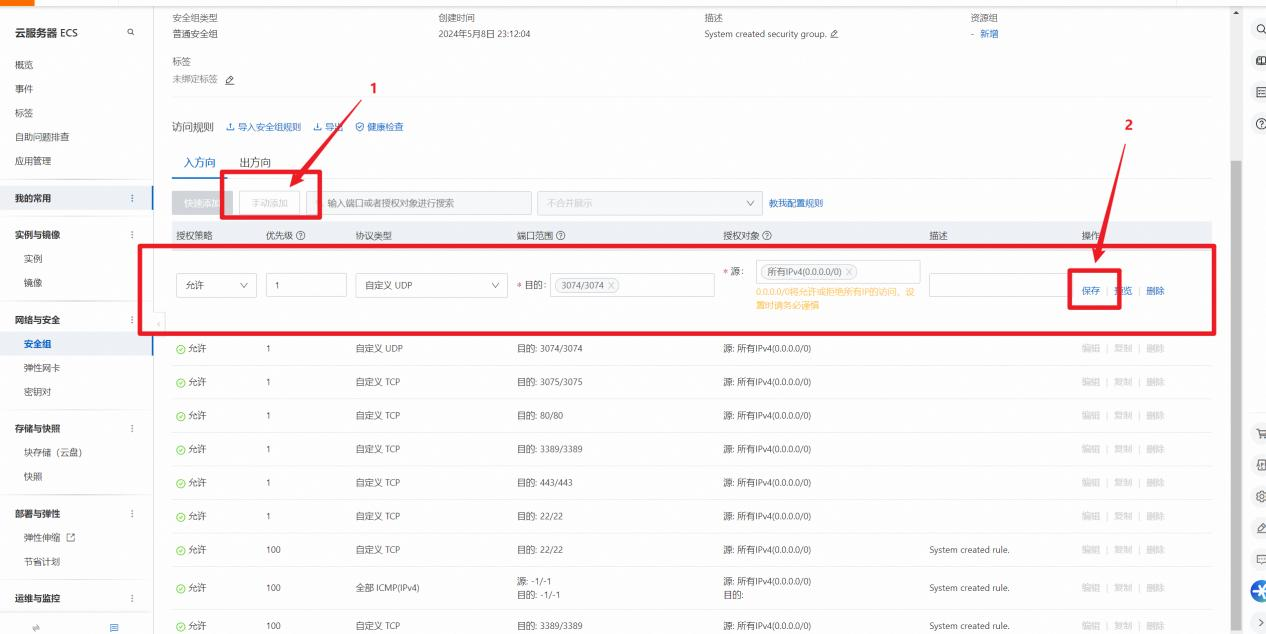This screenshot has height=634, width=1266.
Task: Click the bottom-left sidebar list icon
Action: [x=114, y=627]
